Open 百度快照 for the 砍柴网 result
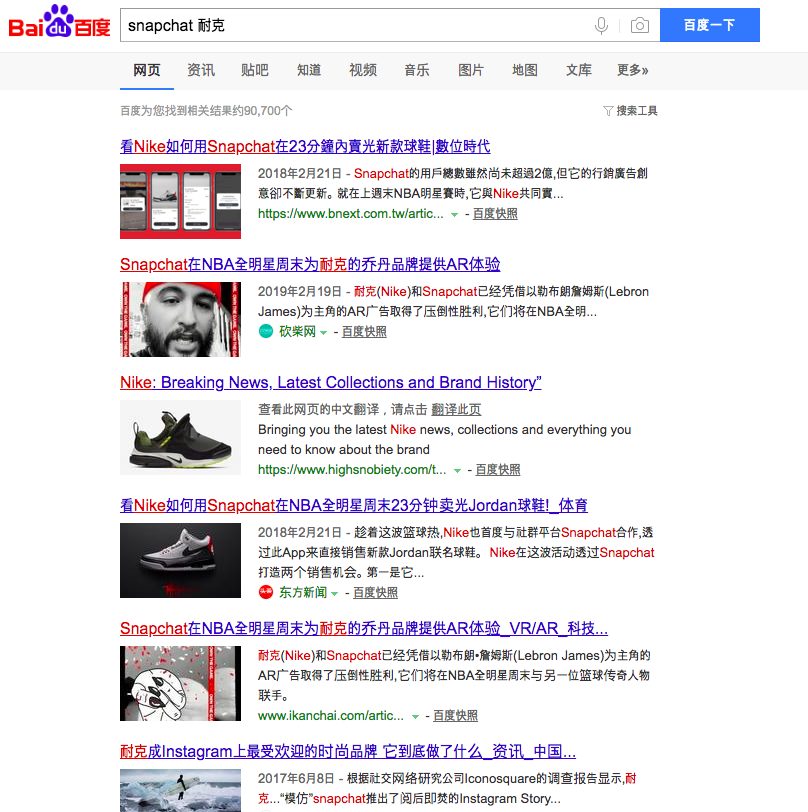 click(x=364, y=331)
